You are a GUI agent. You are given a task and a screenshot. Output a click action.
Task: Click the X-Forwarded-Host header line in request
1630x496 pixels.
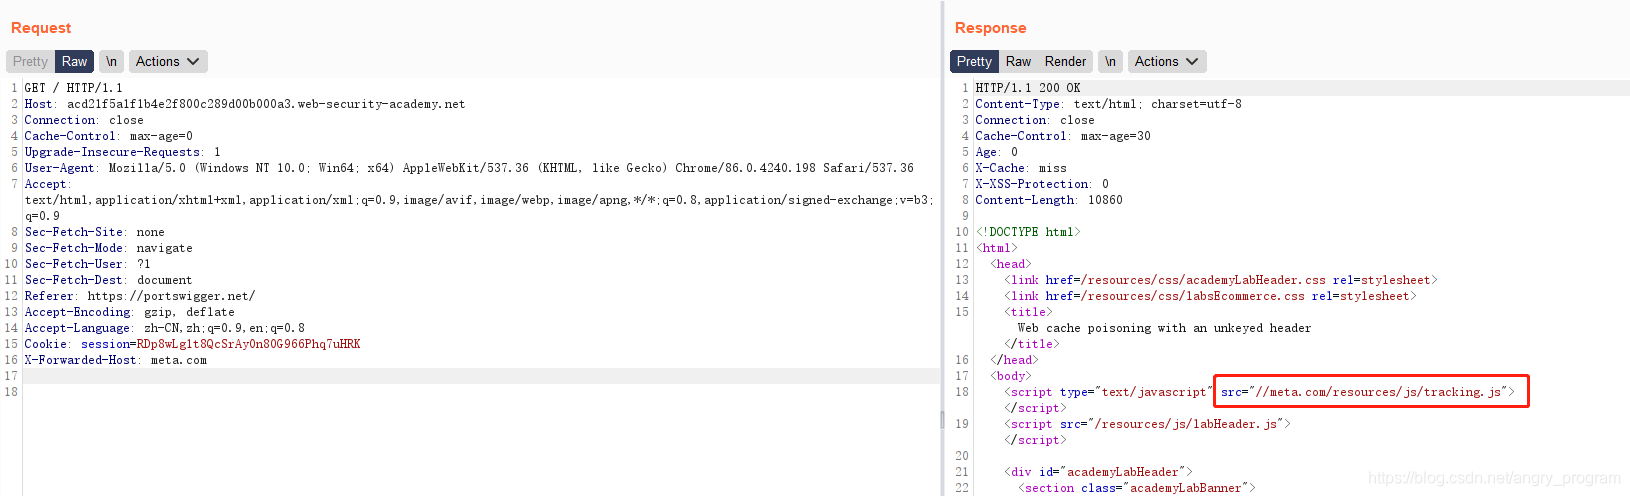click(x=116, y=360)
